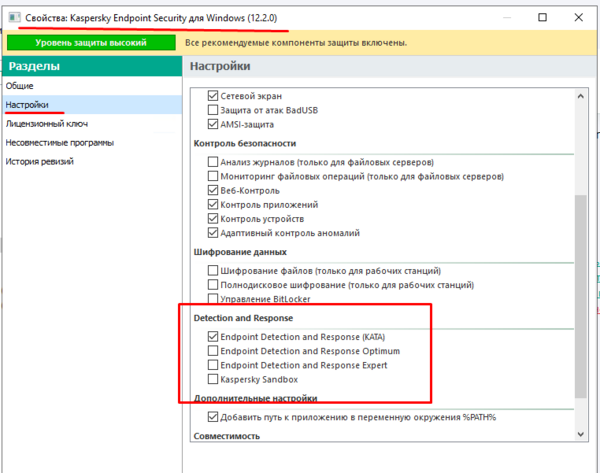600x473 pixels.
Task: Click the Kaspersky window title icon
Action: 15,18
